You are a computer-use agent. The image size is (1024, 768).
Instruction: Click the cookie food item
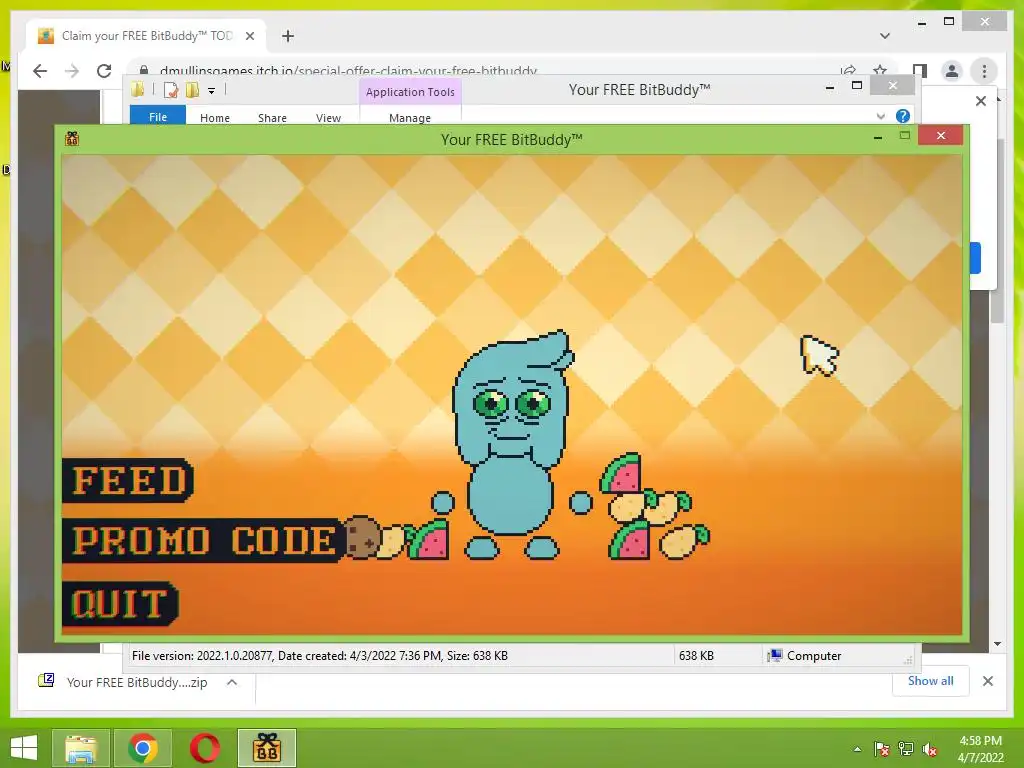click(x=362, y=537)
